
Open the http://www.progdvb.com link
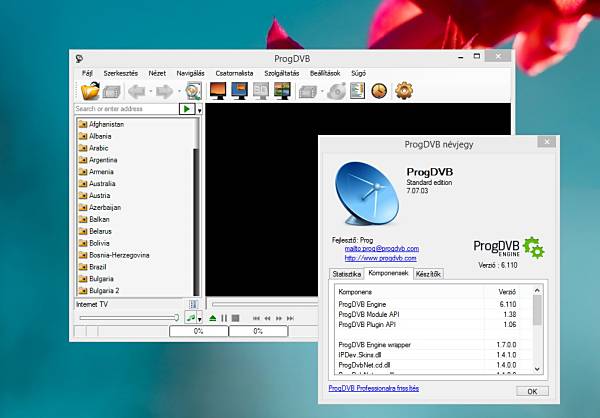tap(380, 258)
